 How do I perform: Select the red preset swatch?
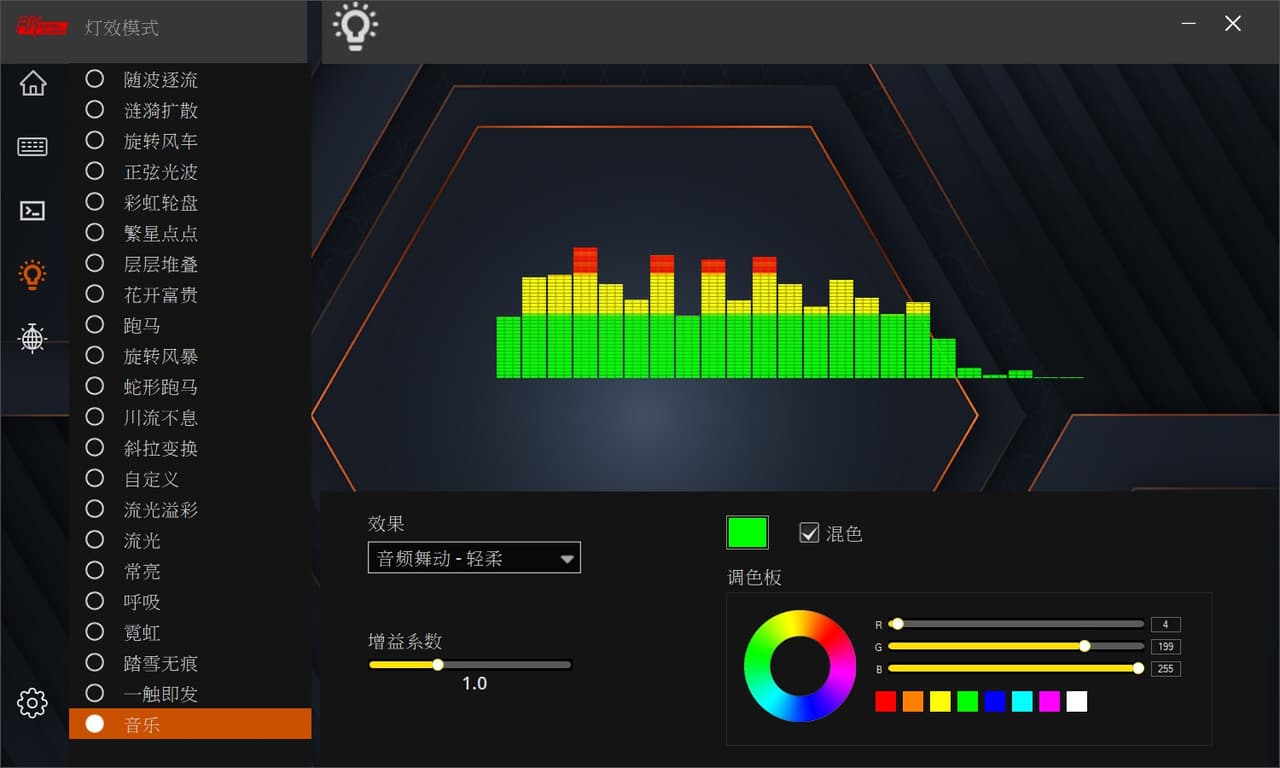[x=886, y=701]
